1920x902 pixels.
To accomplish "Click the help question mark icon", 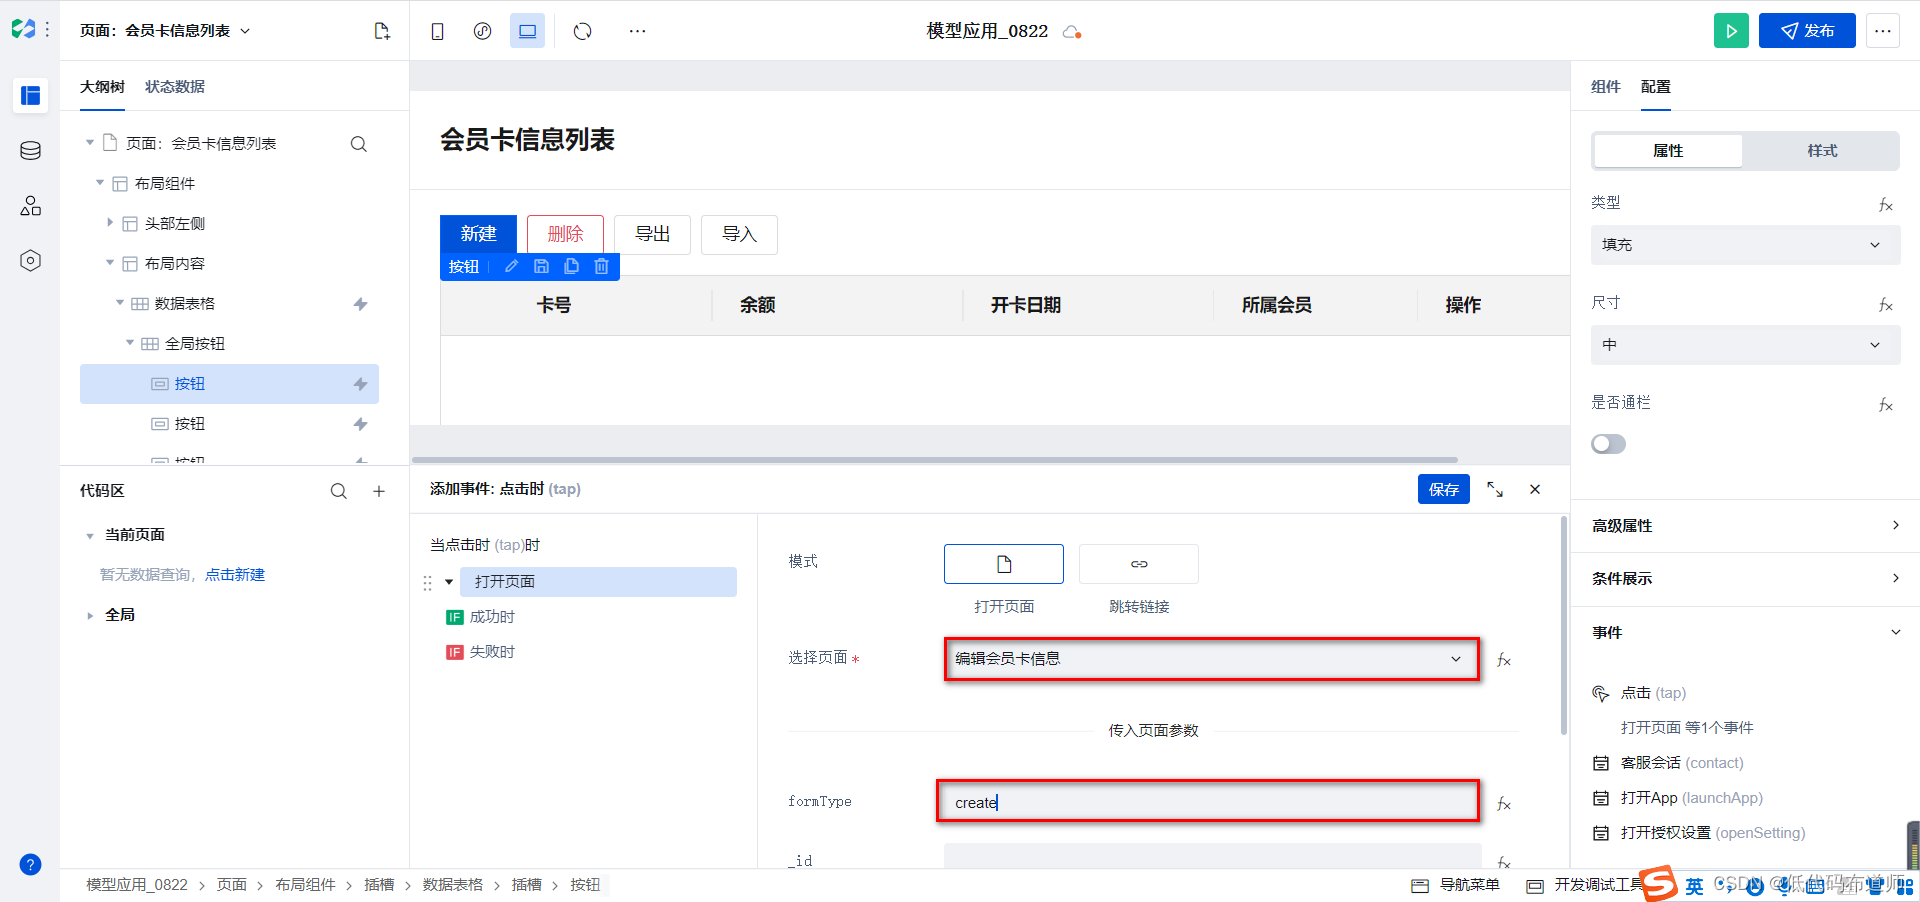I will 30,865.
